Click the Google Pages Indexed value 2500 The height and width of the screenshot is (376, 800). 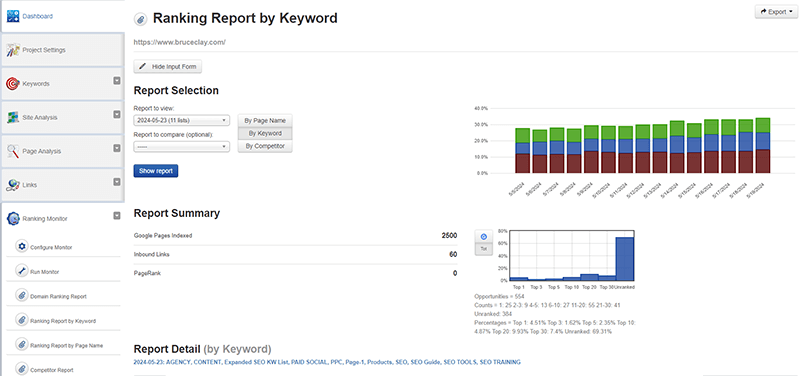pos(449,236)
